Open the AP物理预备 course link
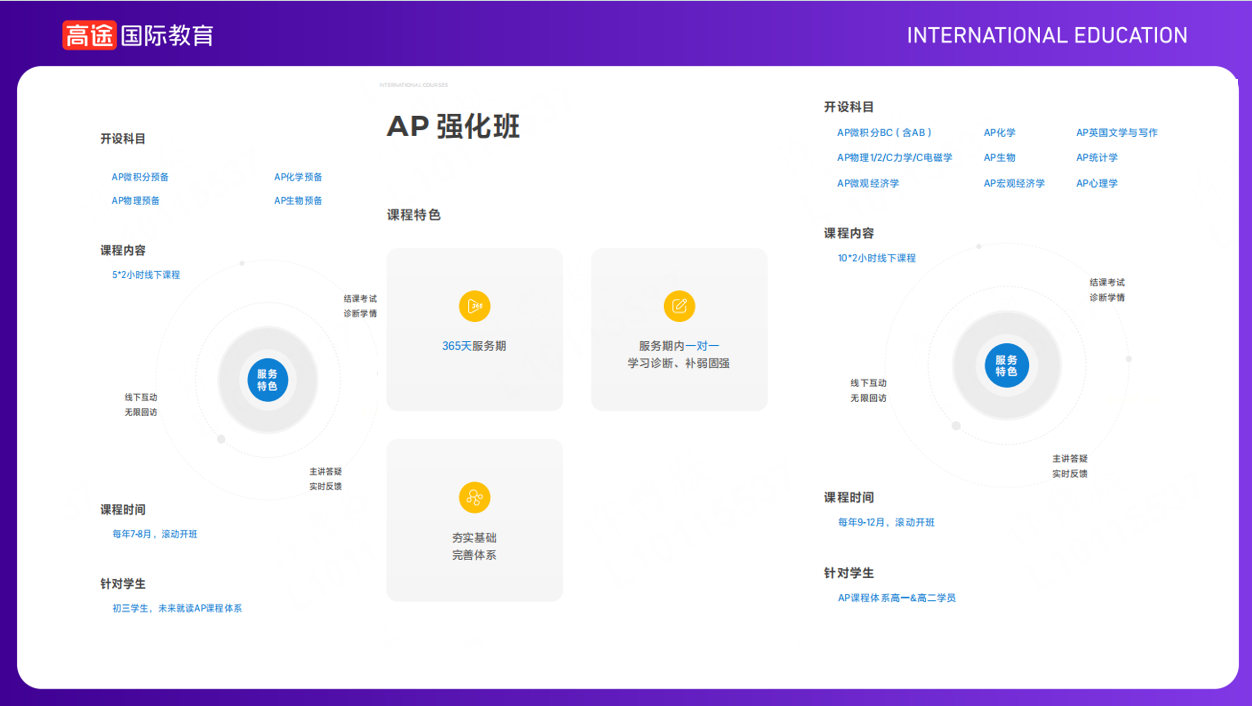This screenshot has height=706, width=1252. (x=135, y=201)
